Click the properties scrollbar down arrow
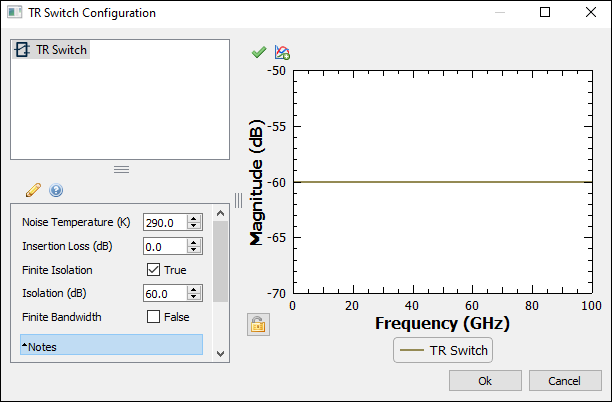The image size is (612, 402). 220,354
